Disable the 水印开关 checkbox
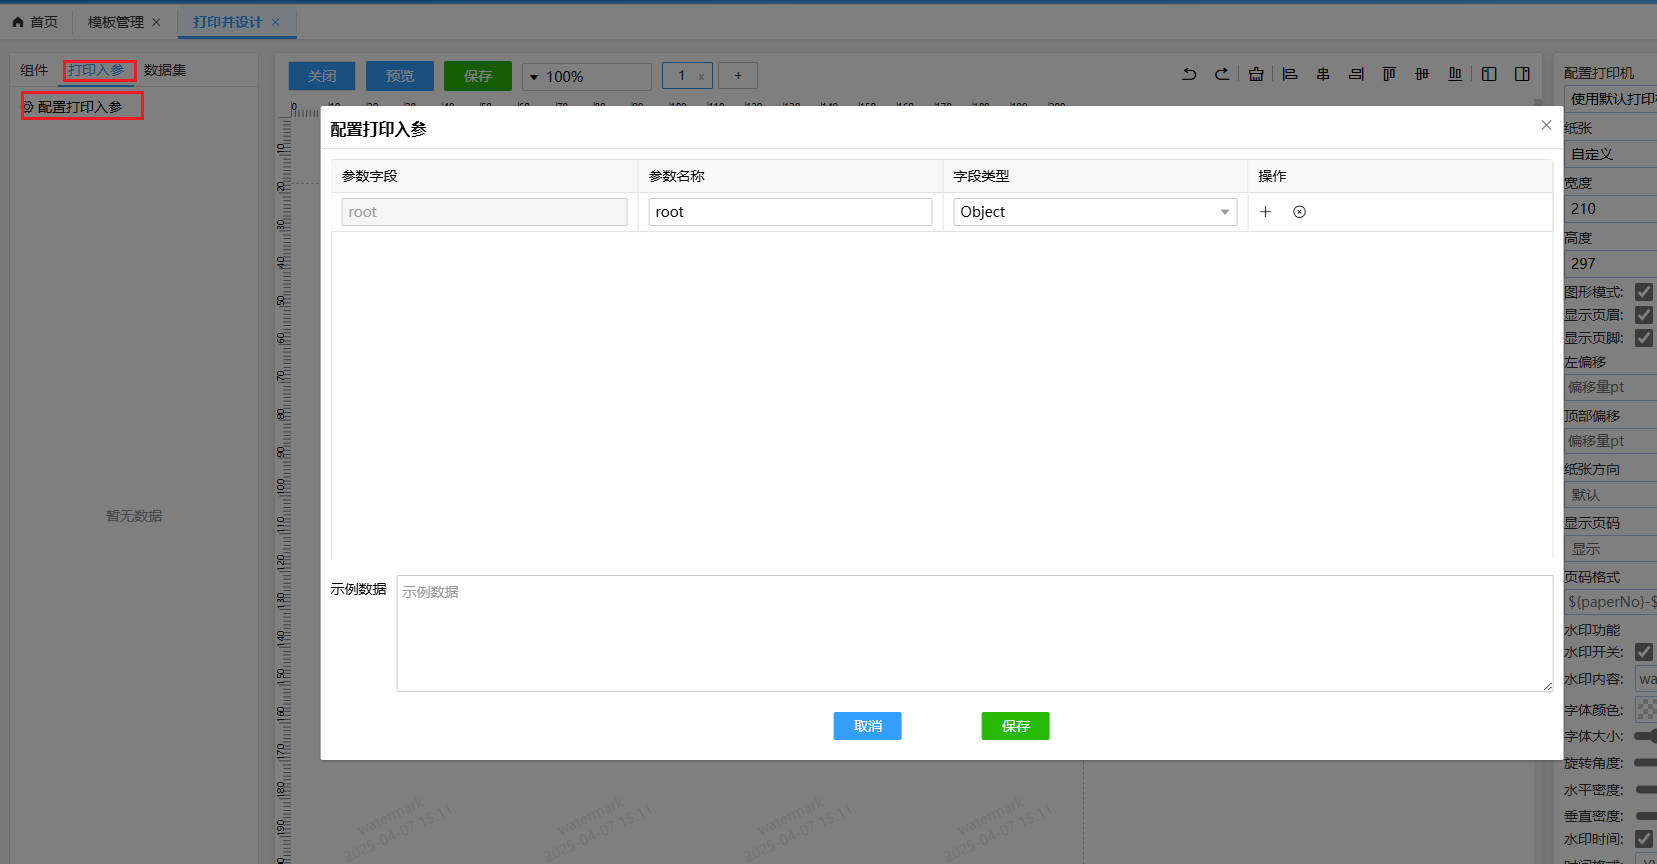The image size is (1657, 864). 1643,652
